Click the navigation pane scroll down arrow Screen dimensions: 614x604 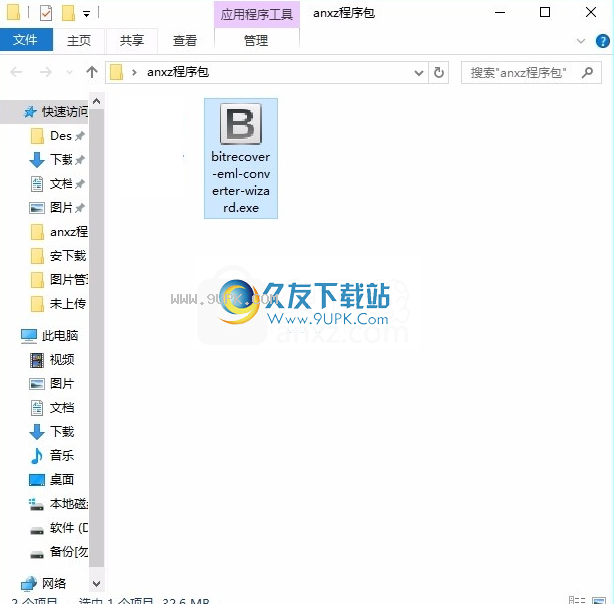tap(97, 584)
